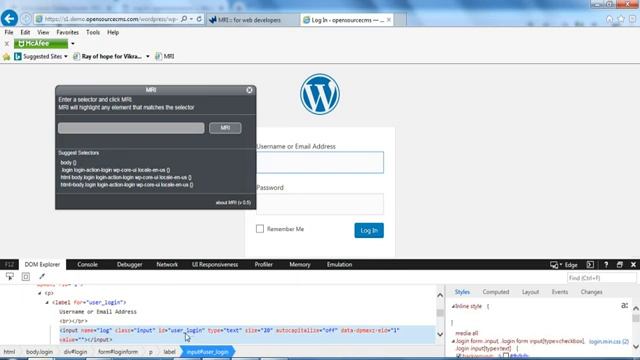Click the MRI button in the overlay
Screen dimensions: 640x360
[x=225, y=128]
